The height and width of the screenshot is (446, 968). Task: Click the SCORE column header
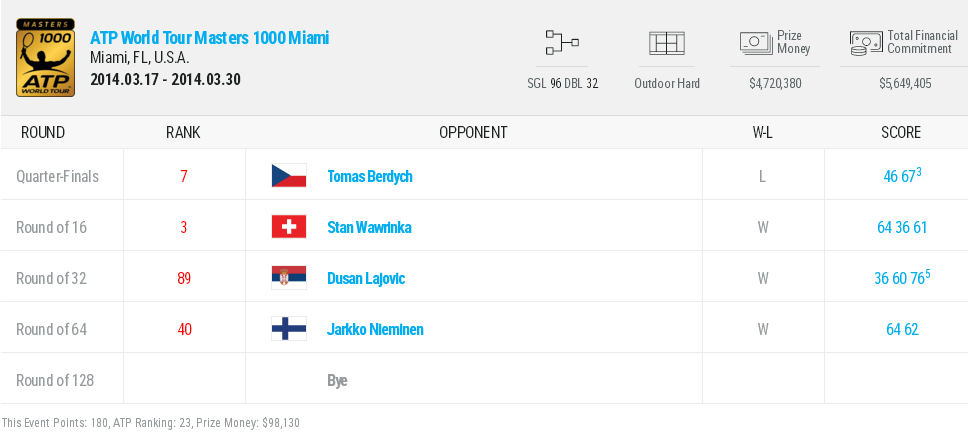[x=901, y=132]
